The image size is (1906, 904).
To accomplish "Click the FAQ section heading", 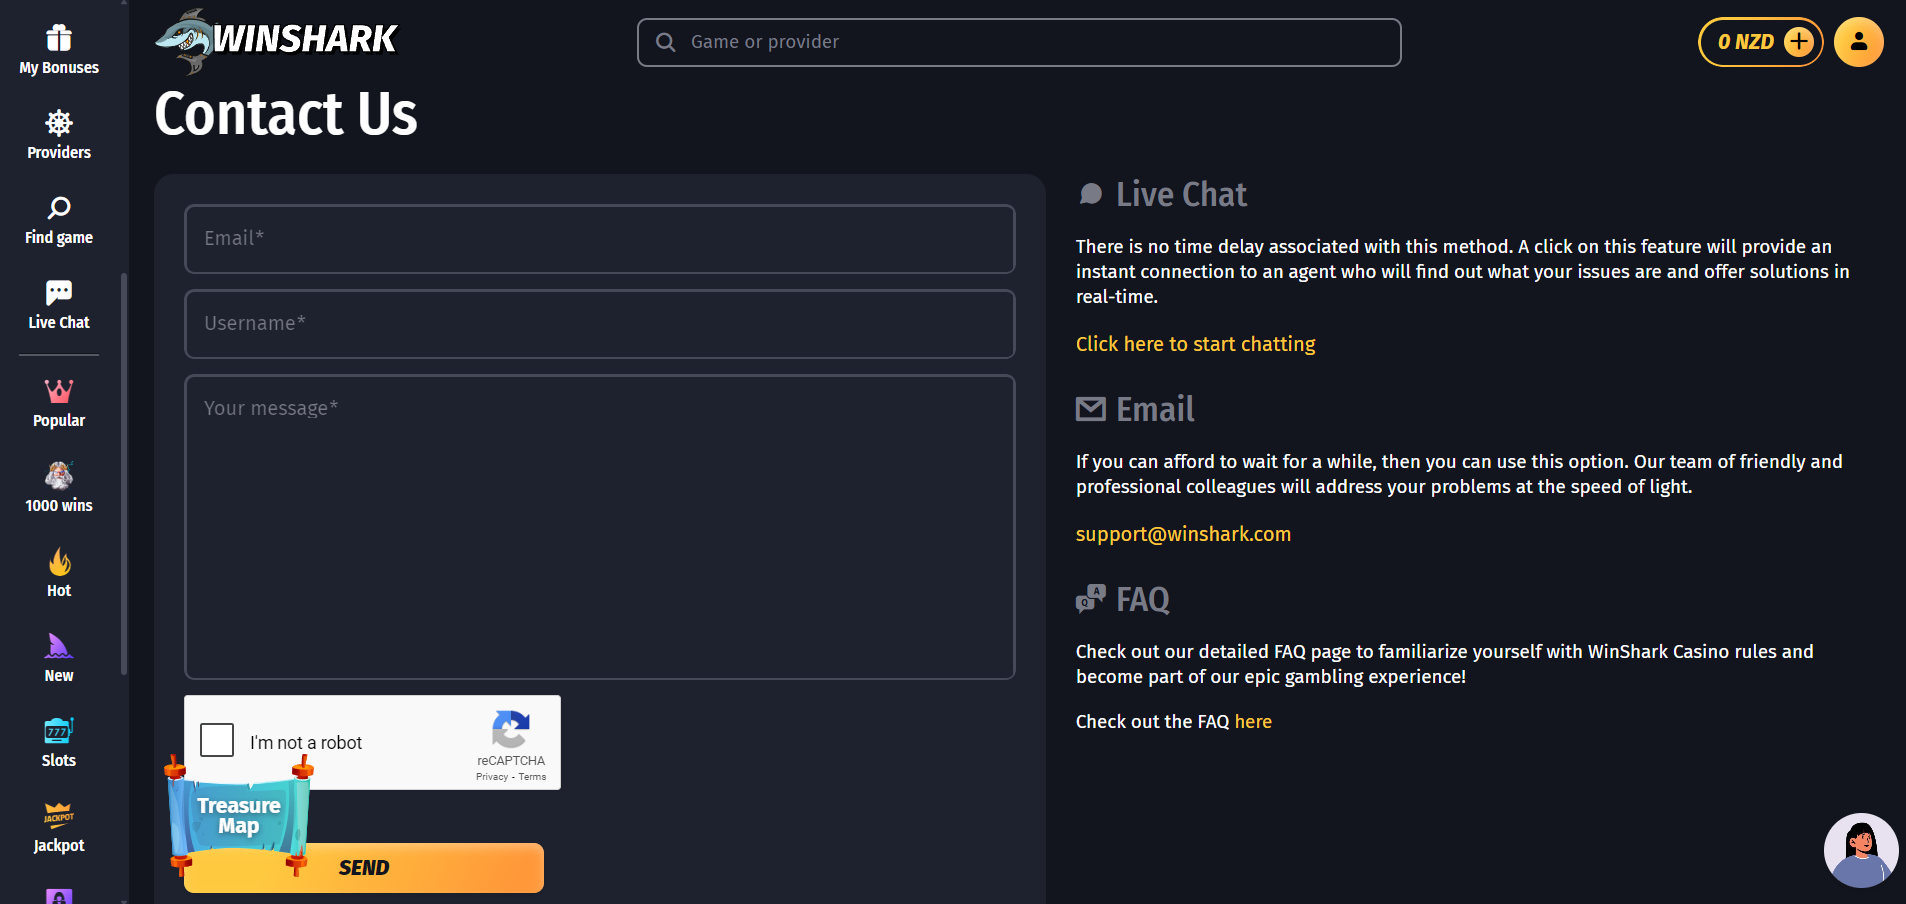I will click(1142, 599).
